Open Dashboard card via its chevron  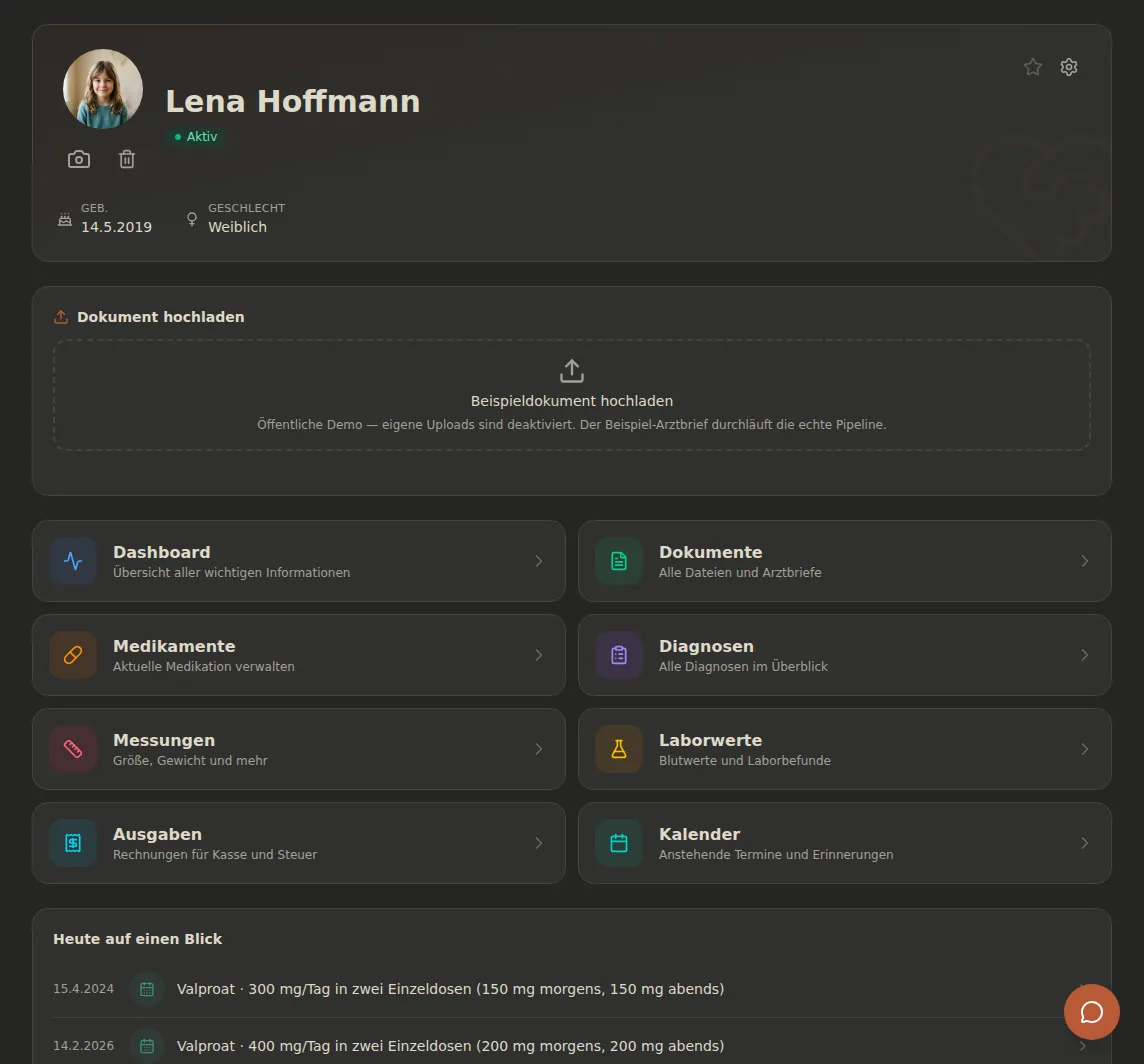tap(538, 561)
